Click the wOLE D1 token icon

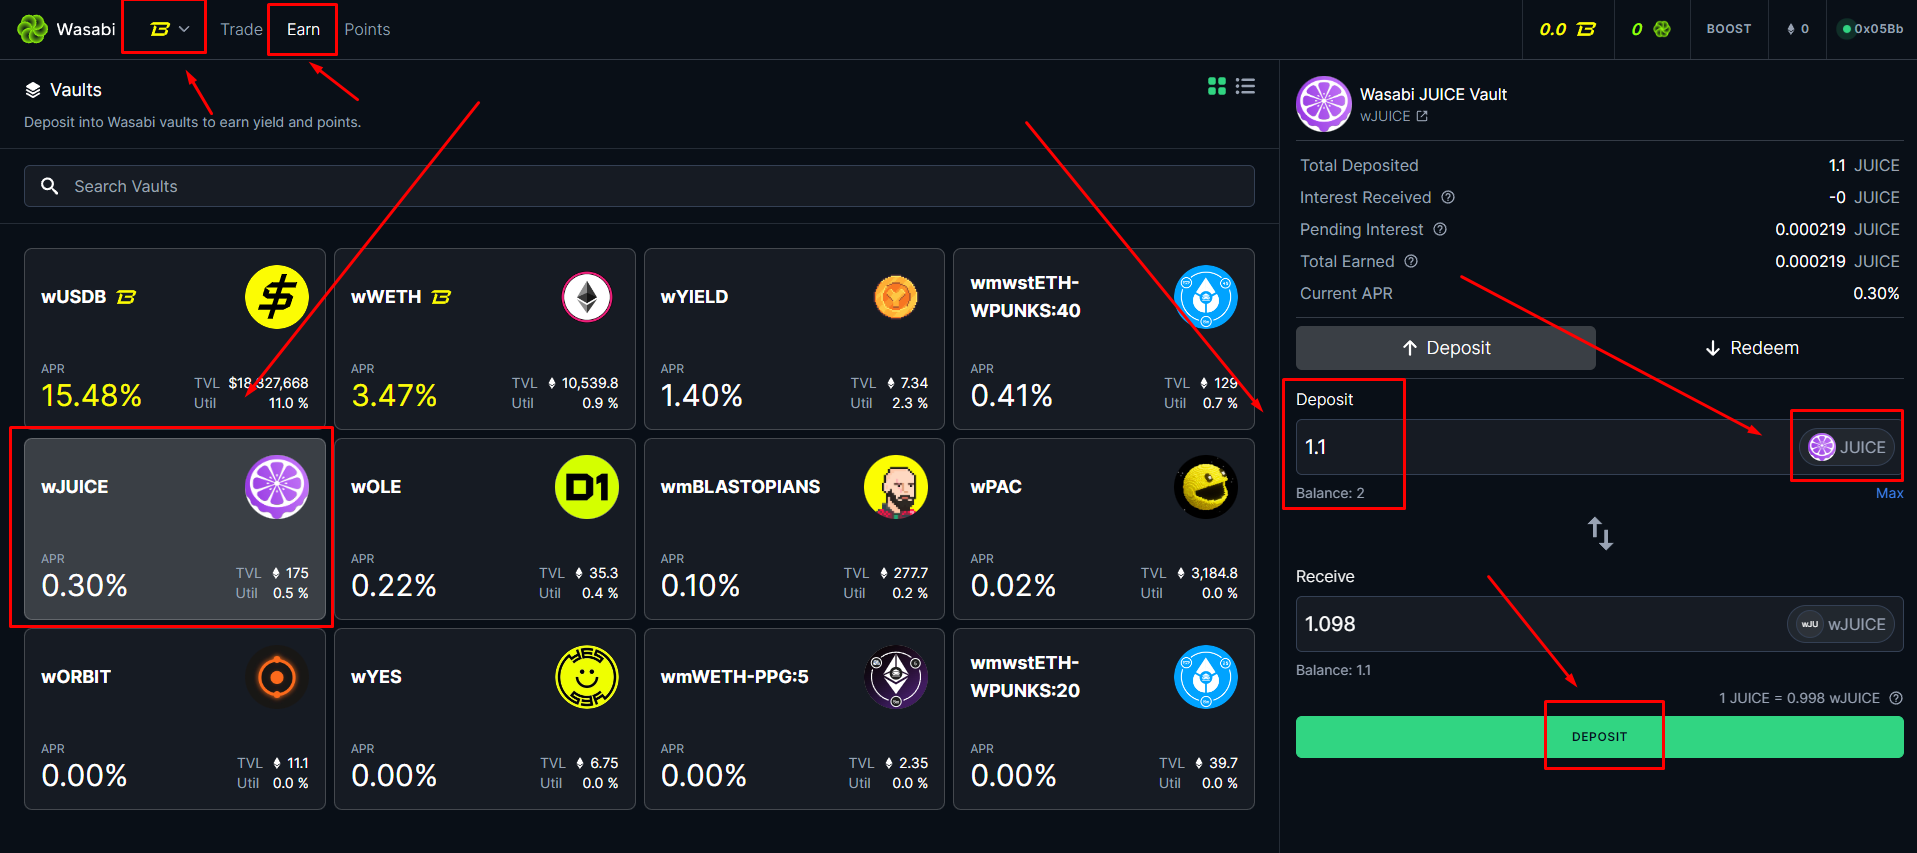[587, 487]
